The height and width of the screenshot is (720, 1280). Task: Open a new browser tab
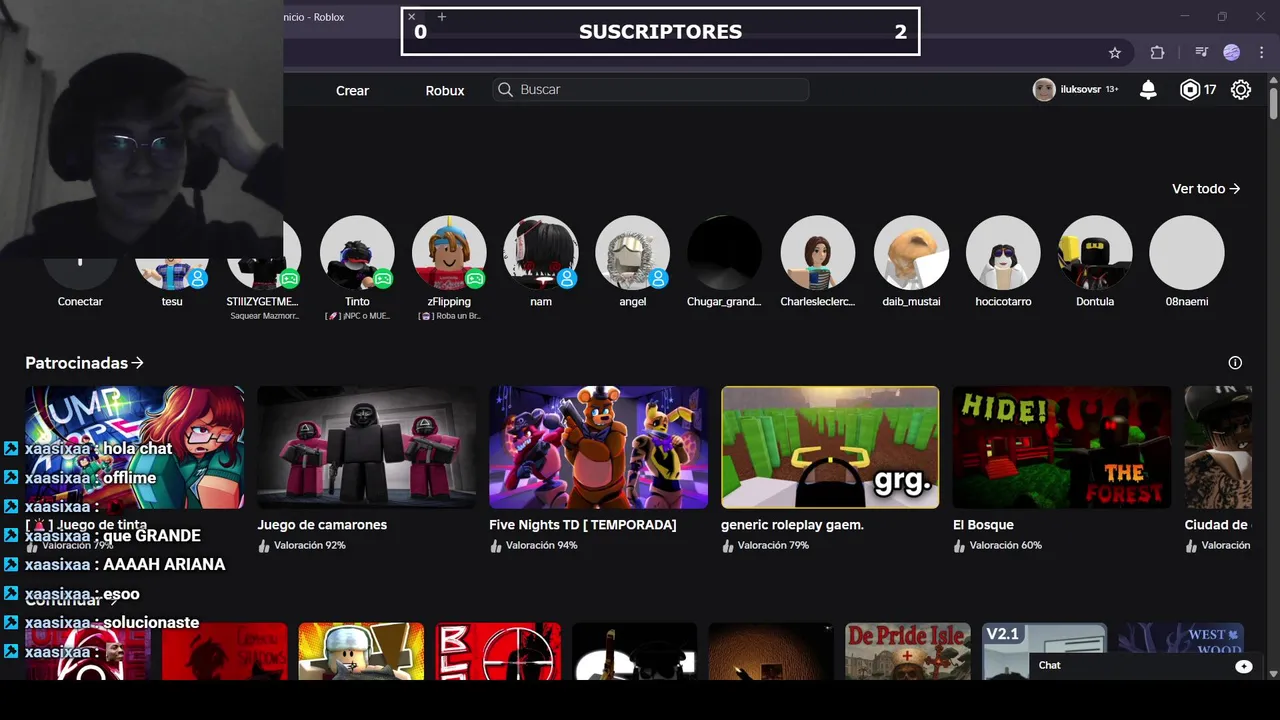[442, 17]
